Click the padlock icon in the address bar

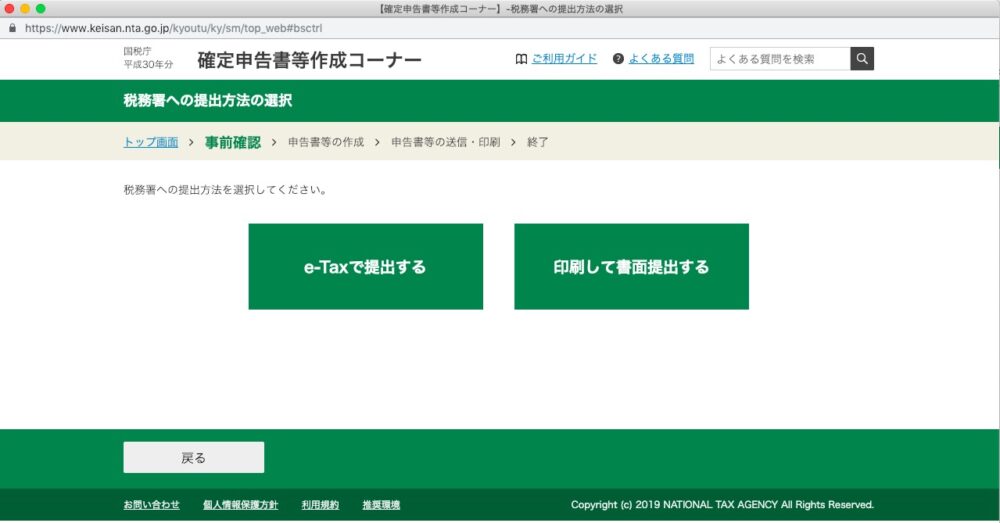[11, 28]
